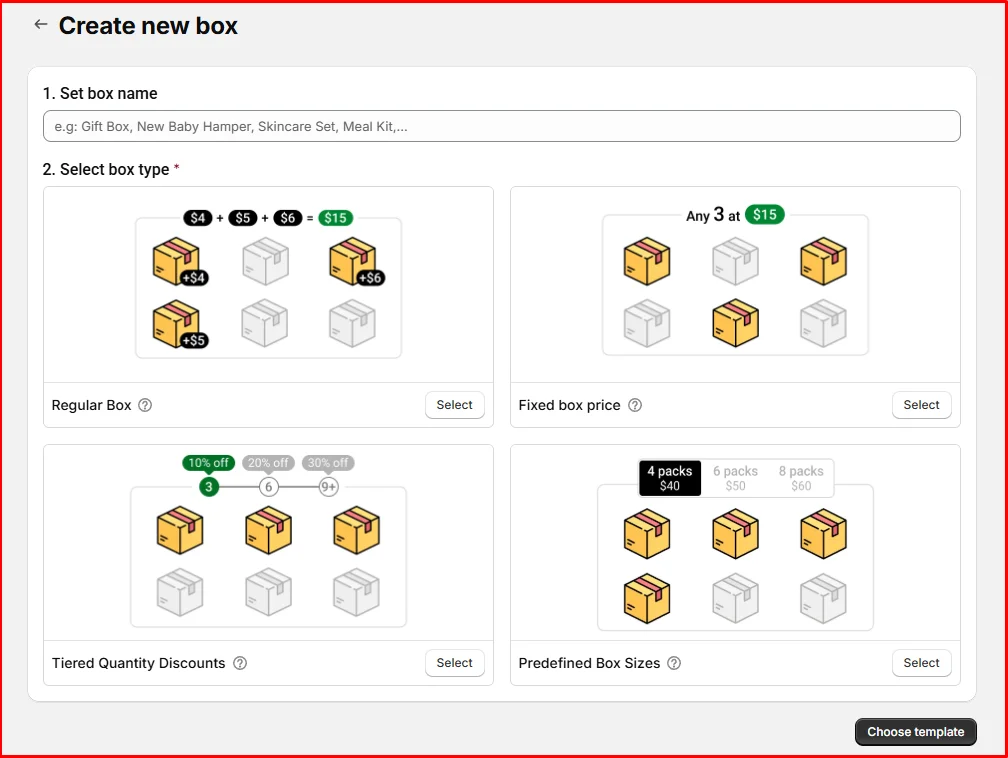Select the Predefined Box Sizes type
Image resolution: width=1008 pixels, height=758 pixels.
point(921,663)
